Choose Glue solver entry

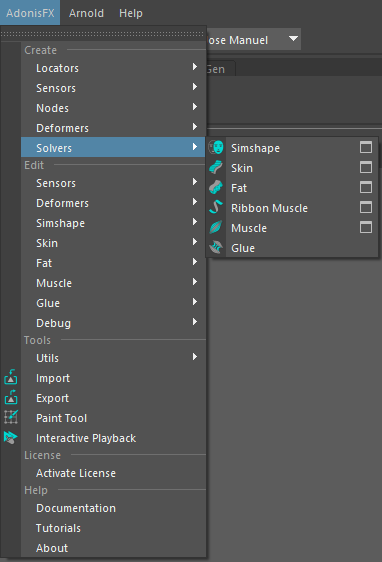[292, 247]
